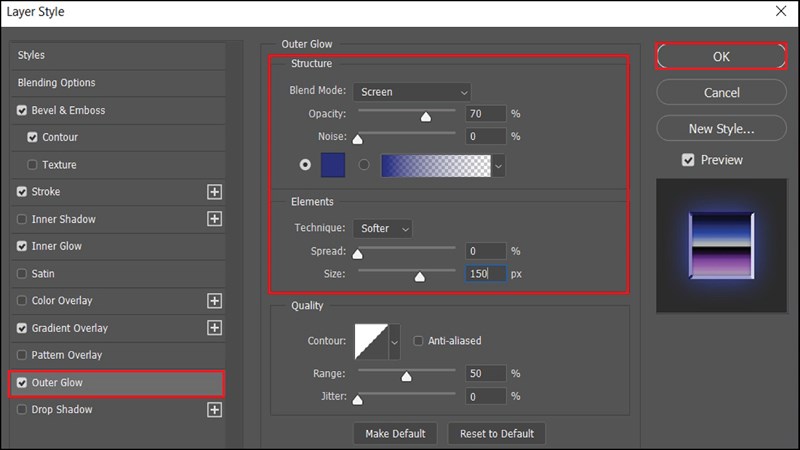This screenshot has width=800, height=450.
Task: Click the Jitter value field
Action: pyautogui.click(x=486, y=396)
